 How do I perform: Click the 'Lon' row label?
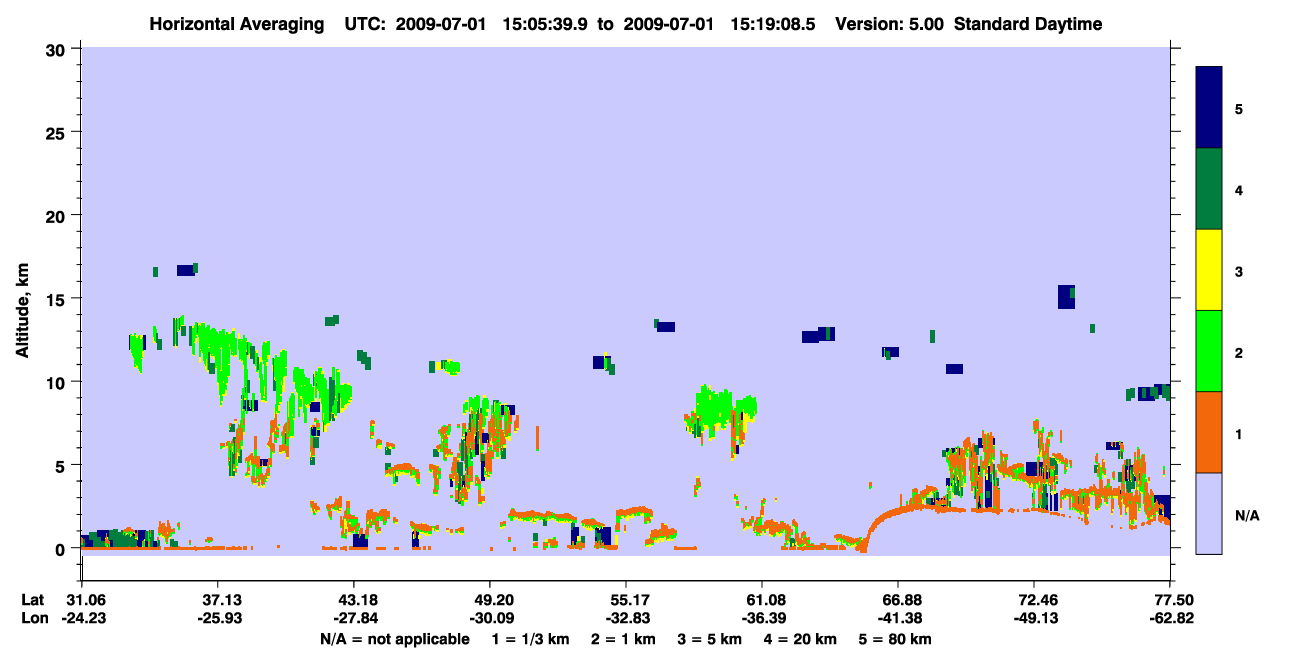click(33, 618)
